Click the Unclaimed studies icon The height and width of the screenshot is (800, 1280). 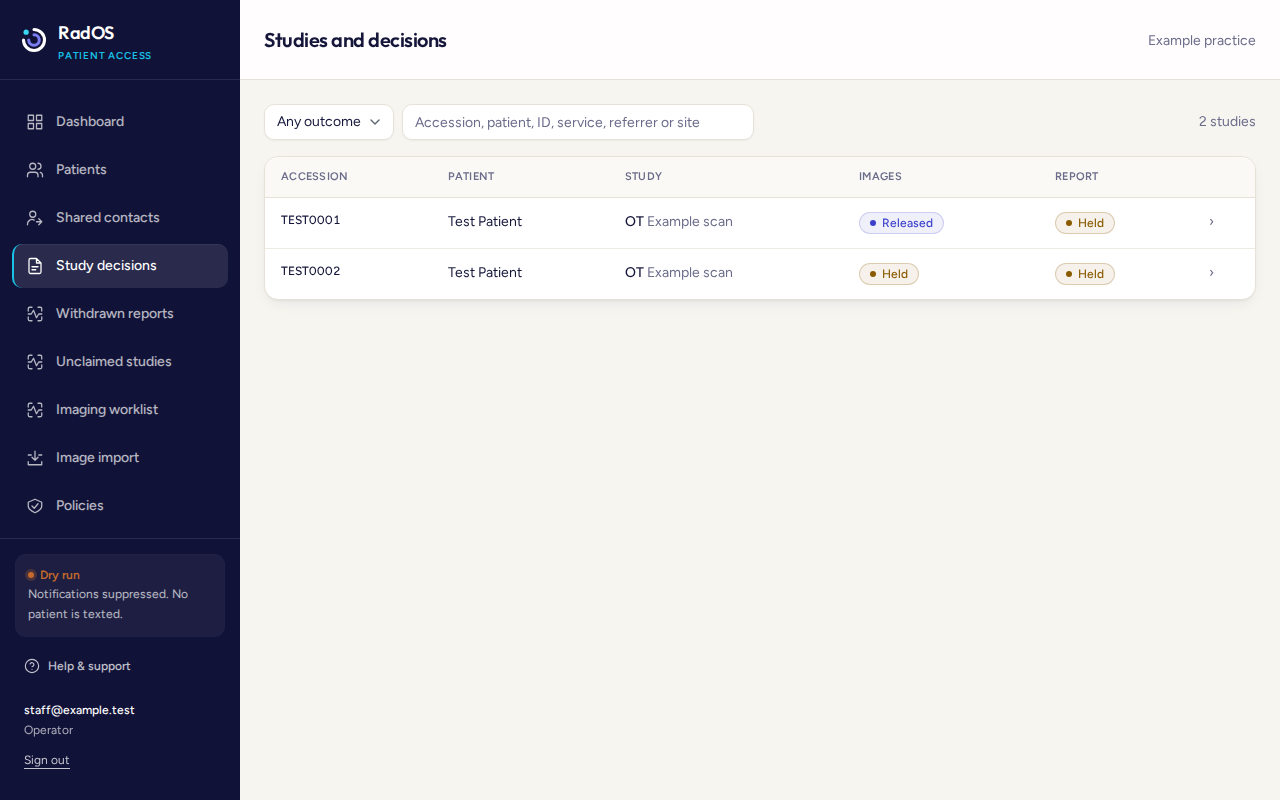click(35, 362)
